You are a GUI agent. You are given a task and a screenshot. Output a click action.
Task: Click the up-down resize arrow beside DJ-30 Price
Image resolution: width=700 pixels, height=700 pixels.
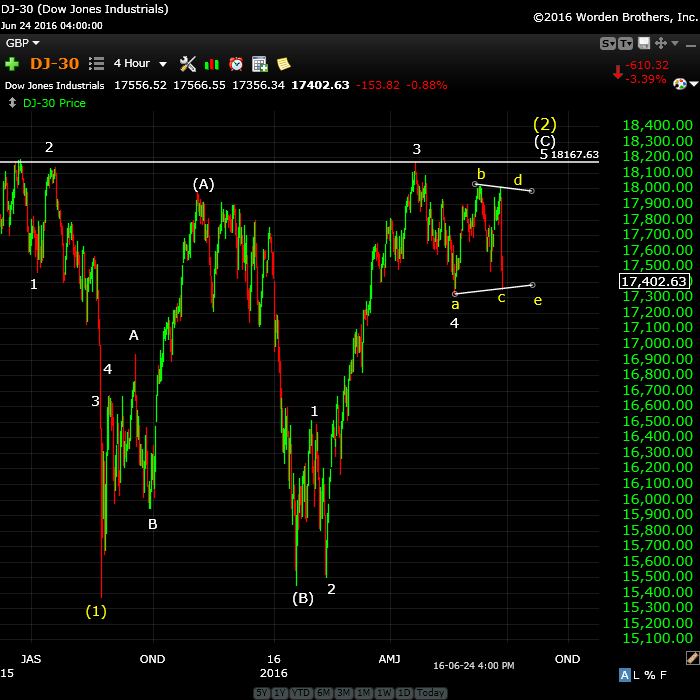(12, 103)
